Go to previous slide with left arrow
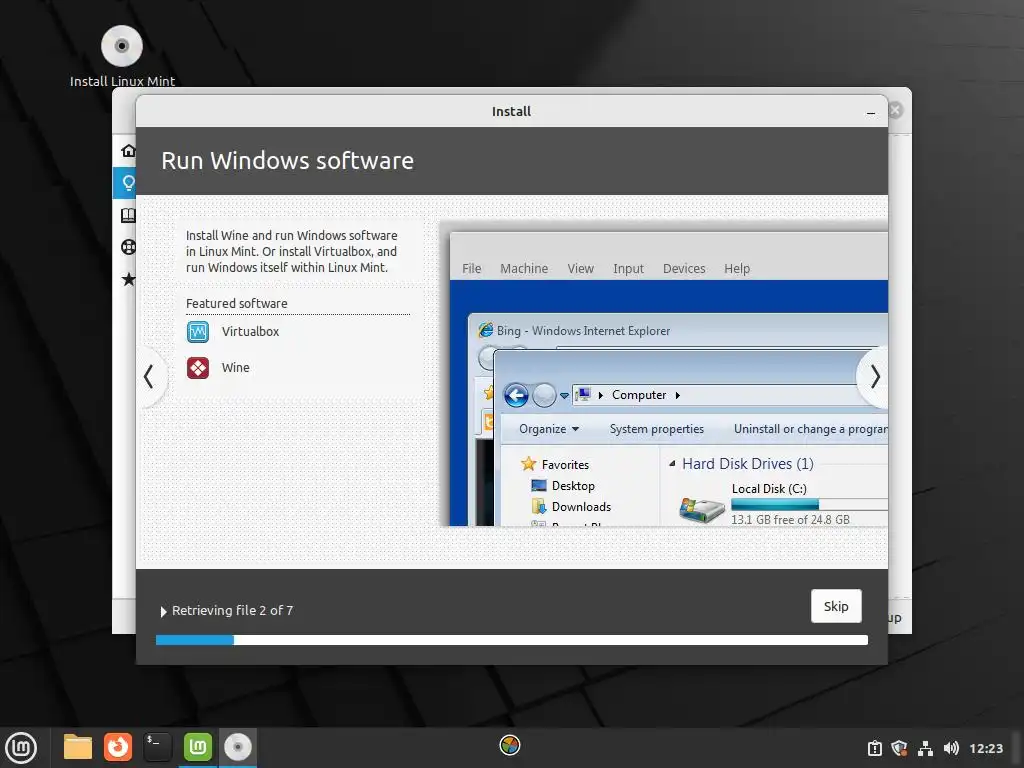The image size is (1024, 768). point(150,376)
